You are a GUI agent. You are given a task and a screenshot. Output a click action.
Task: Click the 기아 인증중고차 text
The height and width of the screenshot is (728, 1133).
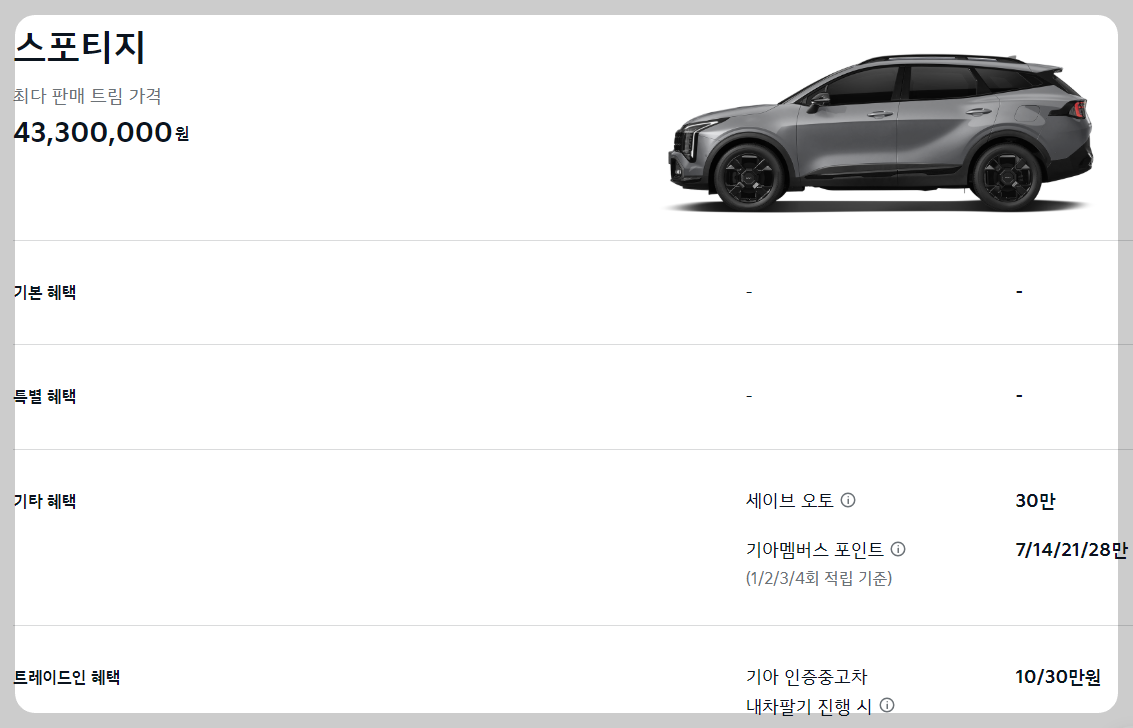coord(806,677)
